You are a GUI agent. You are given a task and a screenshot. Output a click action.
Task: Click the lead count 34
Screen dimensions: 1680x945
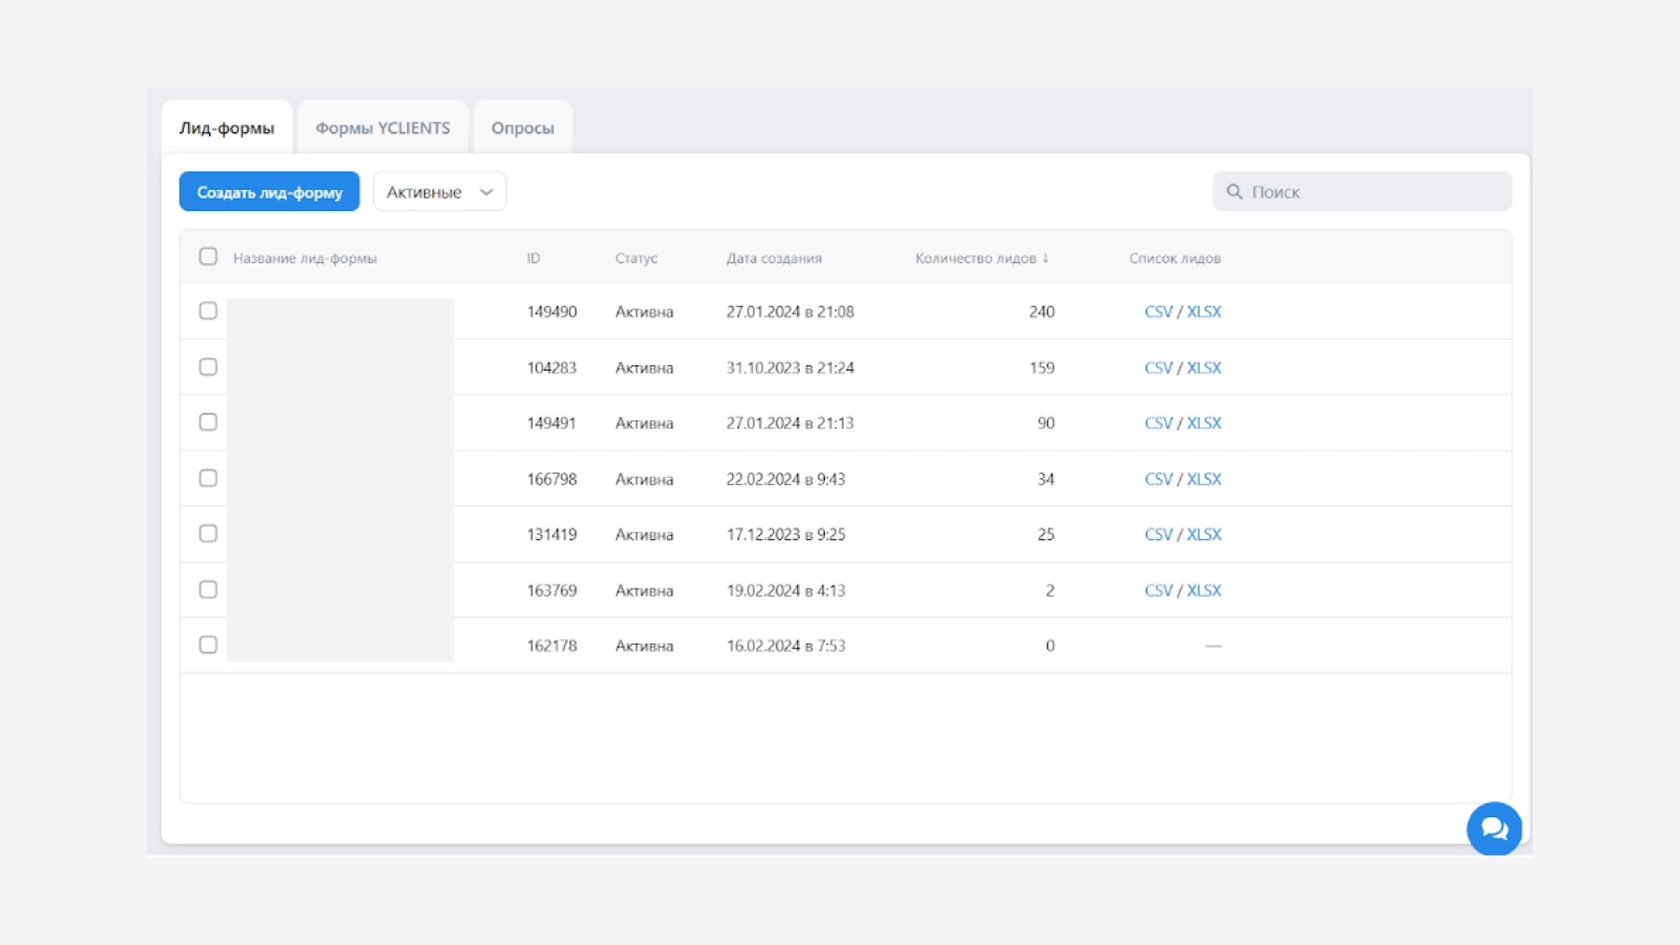coord(1046,479)
